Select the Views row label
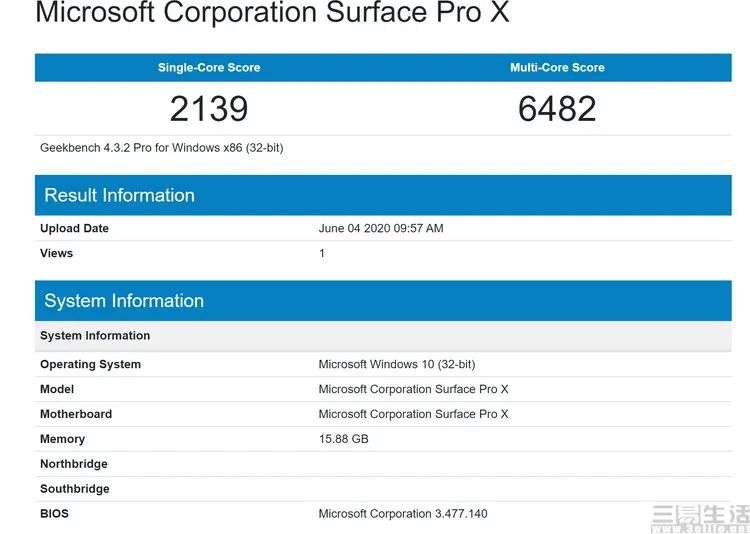The image size is (750, 534). [57, 253]
